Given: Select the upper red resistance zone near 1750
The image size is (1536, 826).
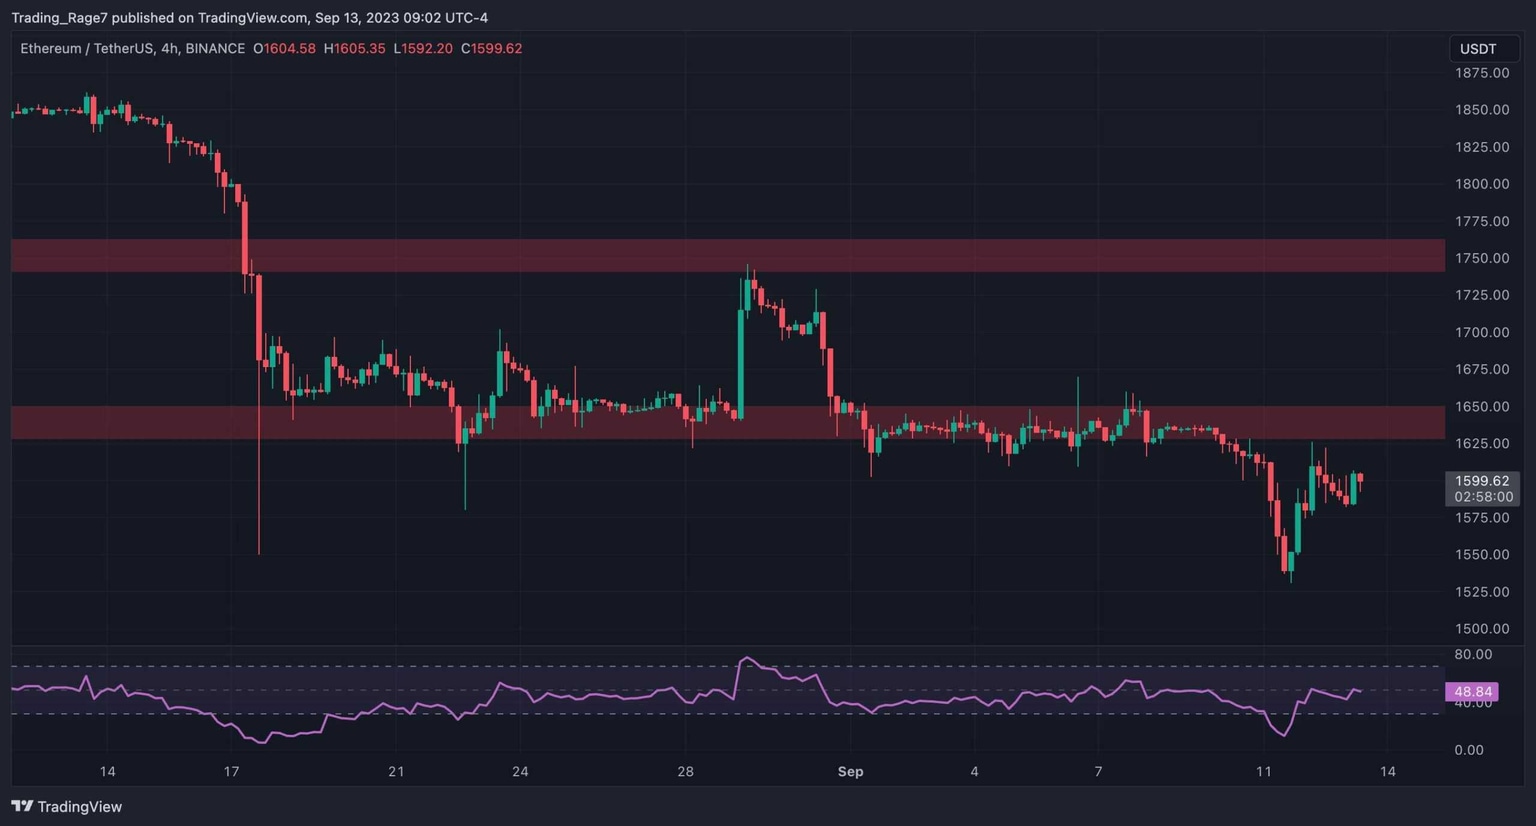Looking at the screenshot, I should 728,255.
